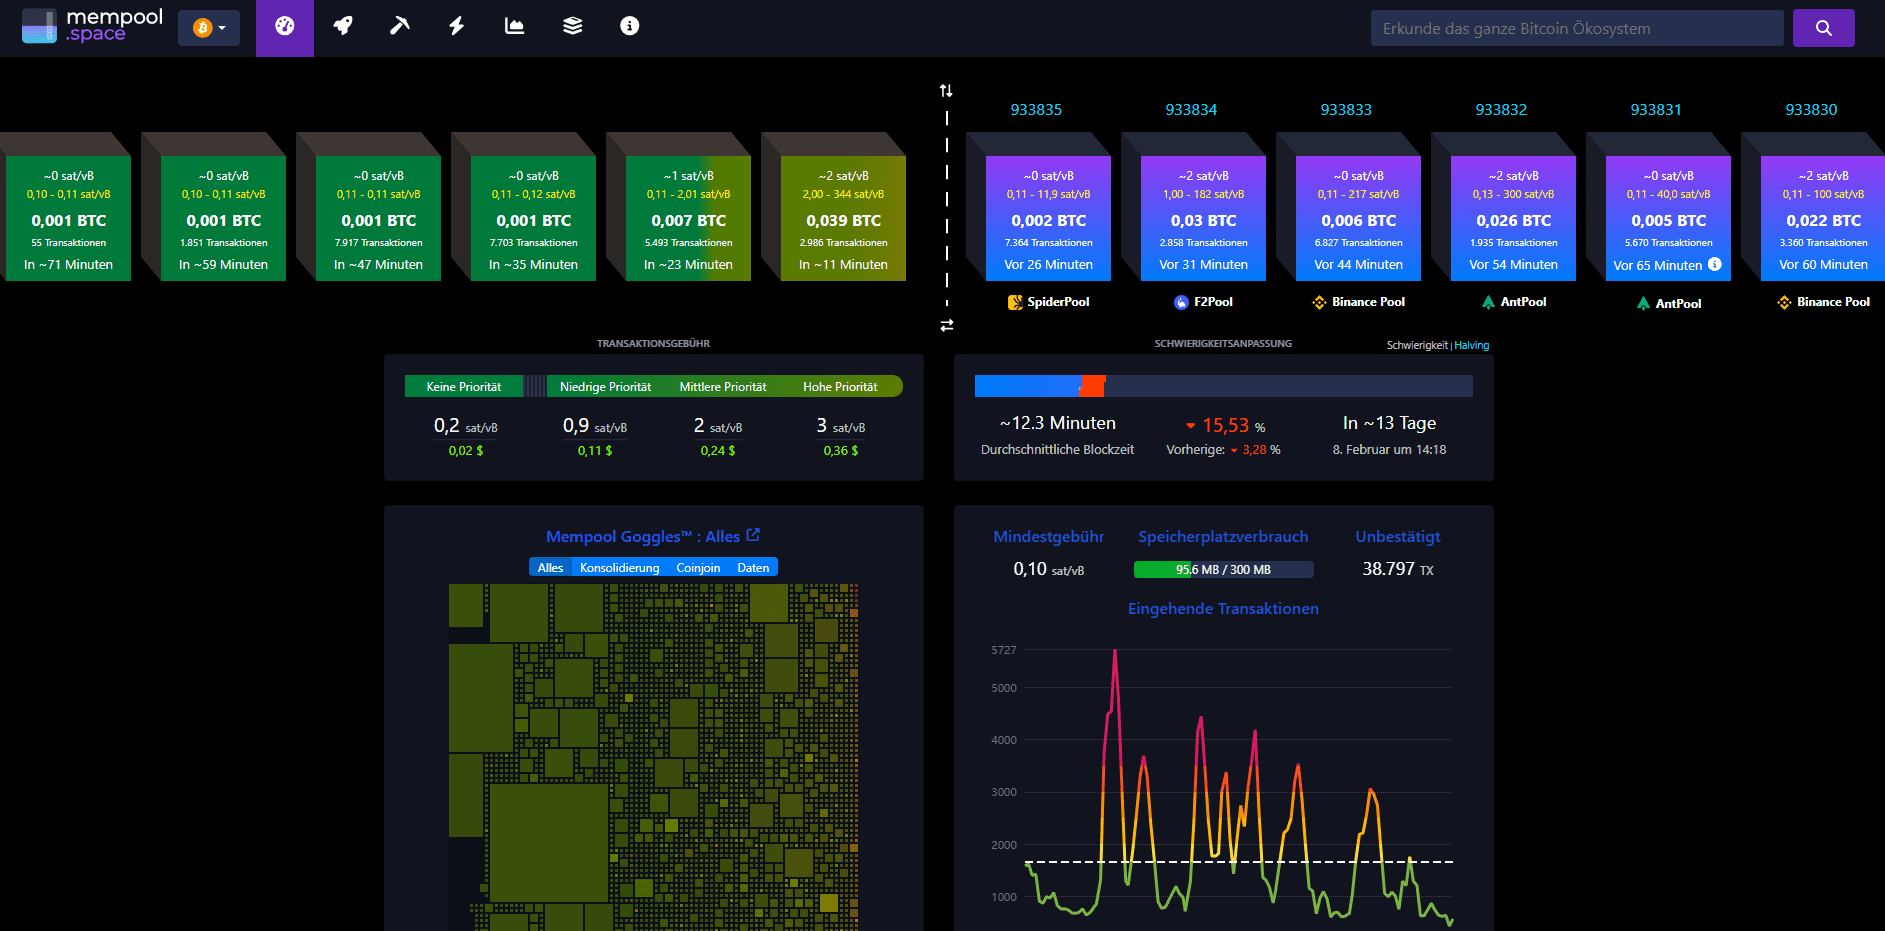View the statistics chart icon
1885x931 pixels.
(x=513, y=27)
